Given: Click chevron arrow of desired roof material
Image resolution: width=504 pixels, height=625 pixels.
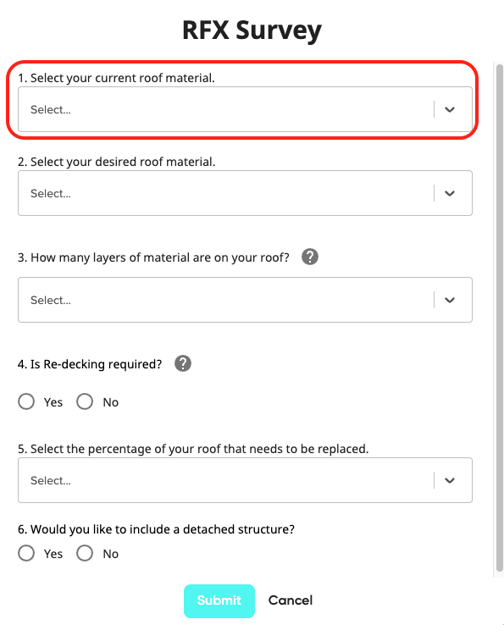Looking at the screenshot, I should click(450, 193).
